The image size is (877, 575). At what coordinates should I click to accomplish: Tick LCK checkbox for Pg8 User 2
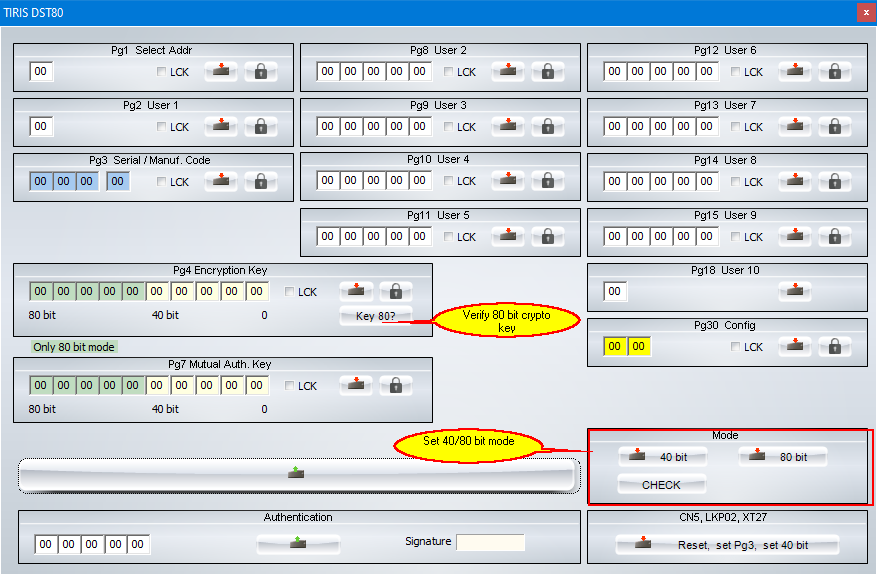448,72
